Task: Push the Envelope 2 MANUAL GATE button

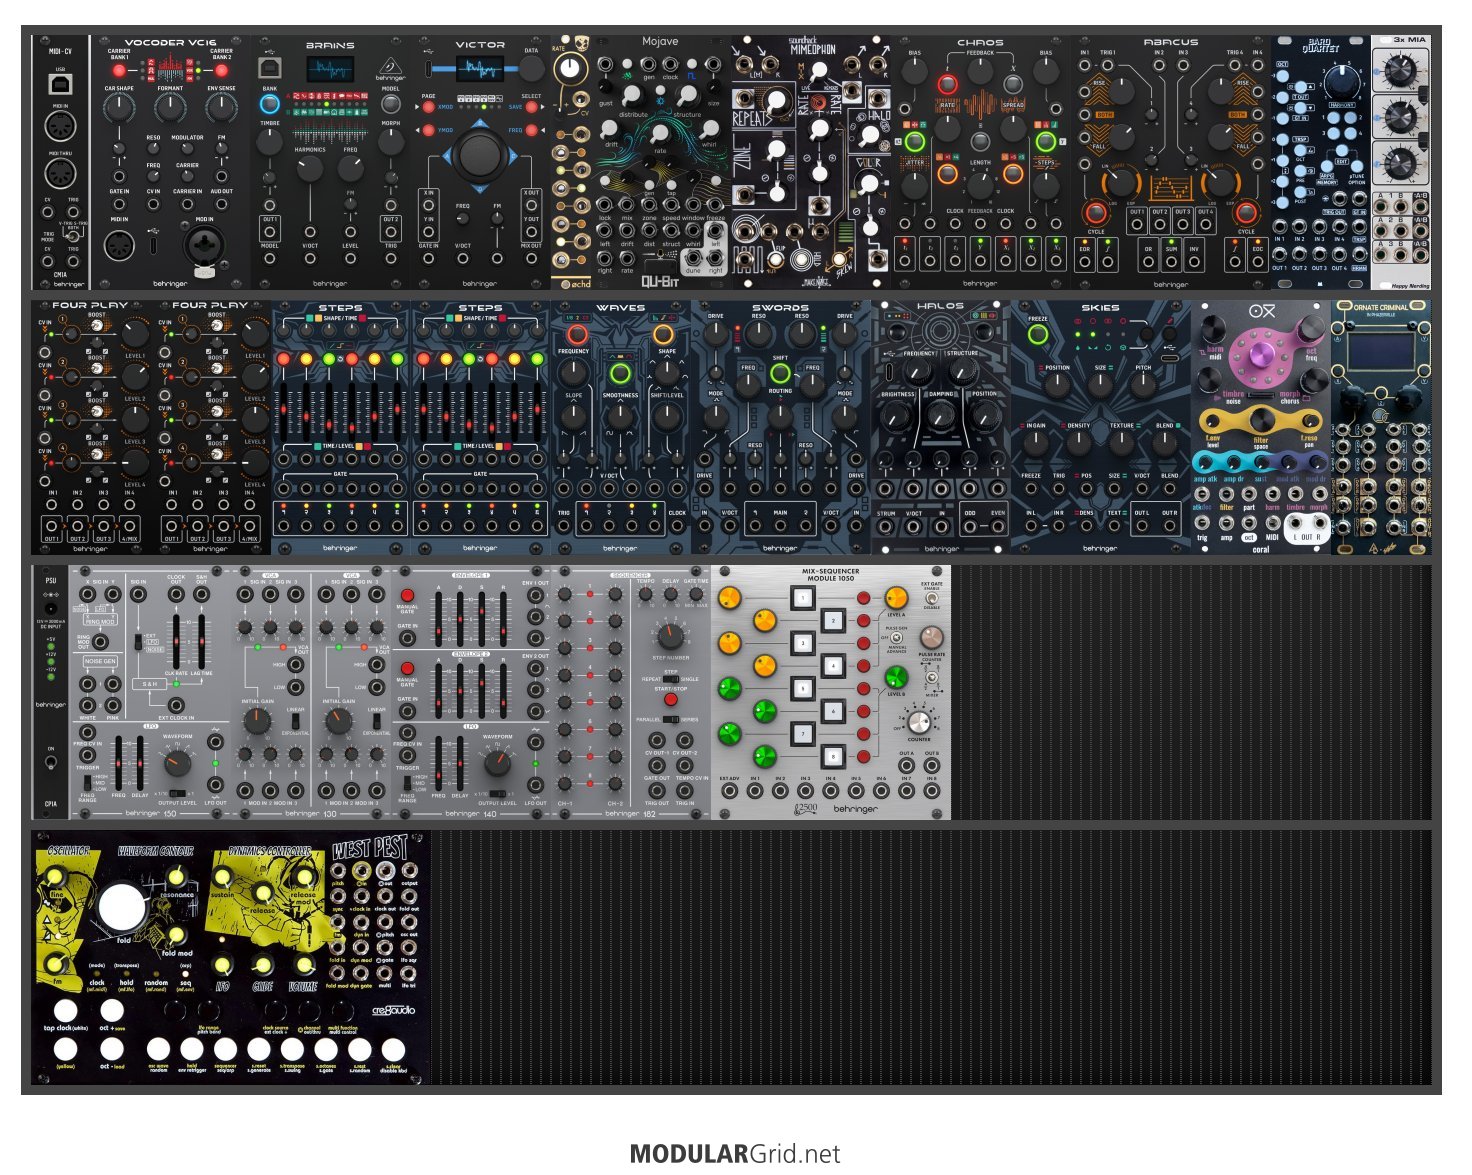Action: coord(407,668)
